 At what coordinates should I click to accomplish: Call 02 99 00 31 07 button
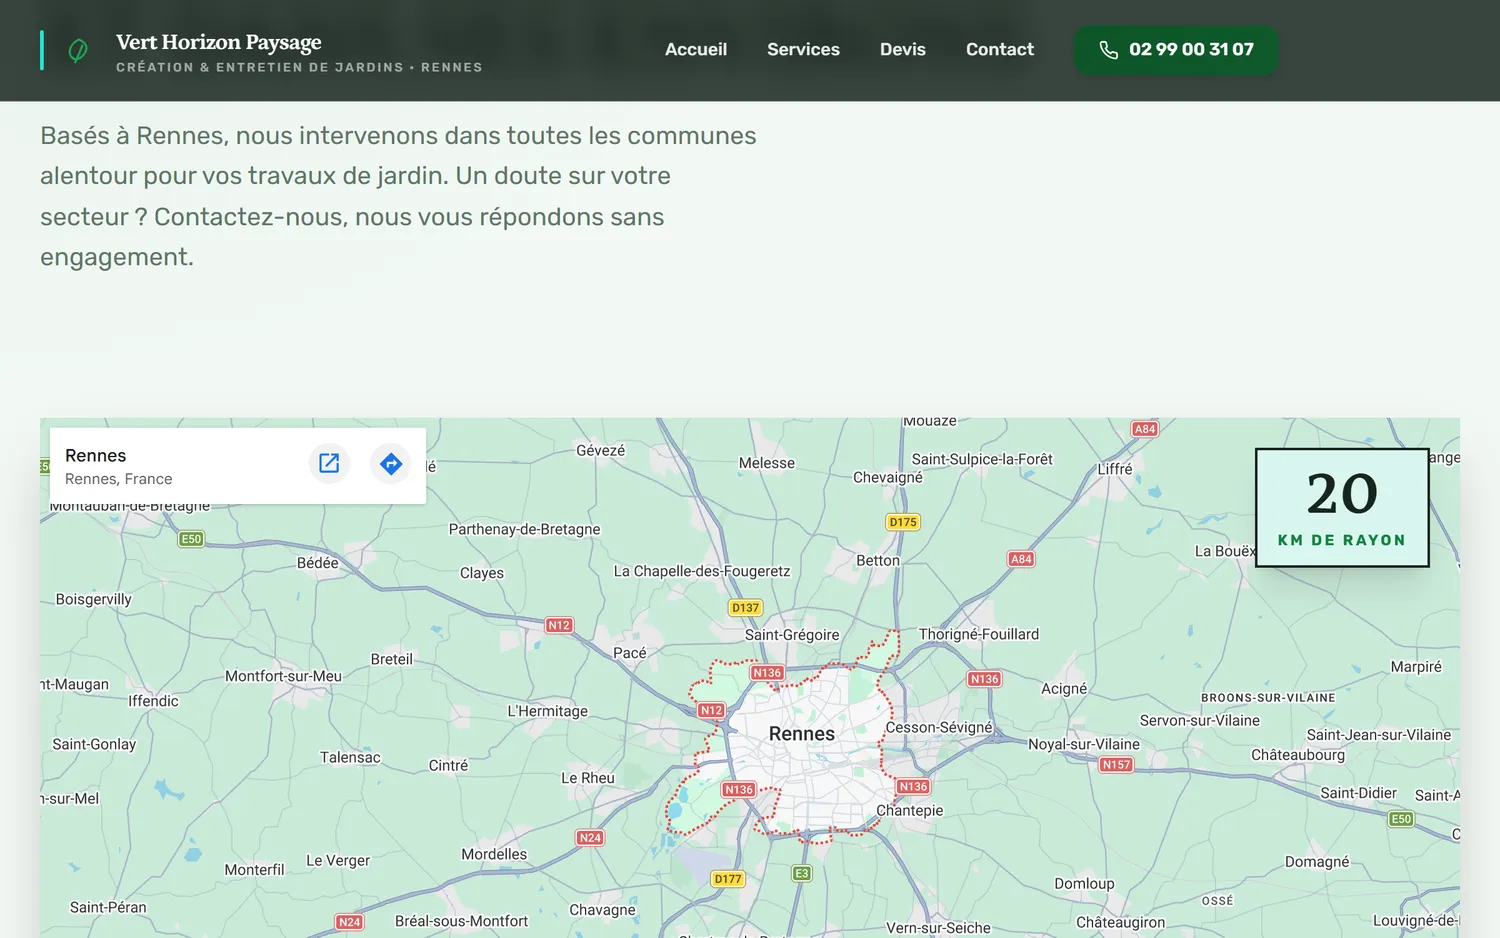click(x=1176, y=50)
